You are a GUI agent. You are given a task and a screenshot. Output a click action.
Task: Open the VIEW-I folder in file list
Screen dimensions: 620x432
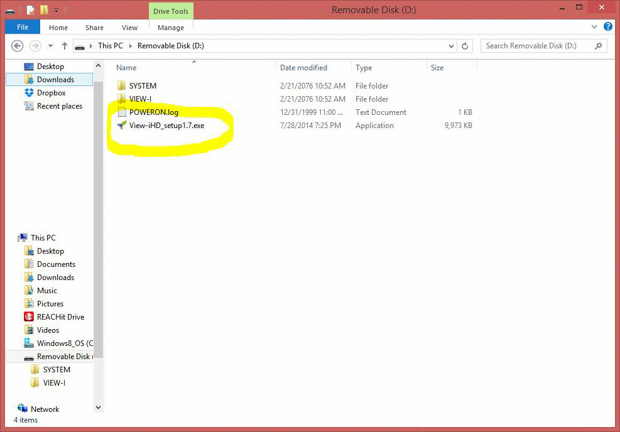coord(140,99)
